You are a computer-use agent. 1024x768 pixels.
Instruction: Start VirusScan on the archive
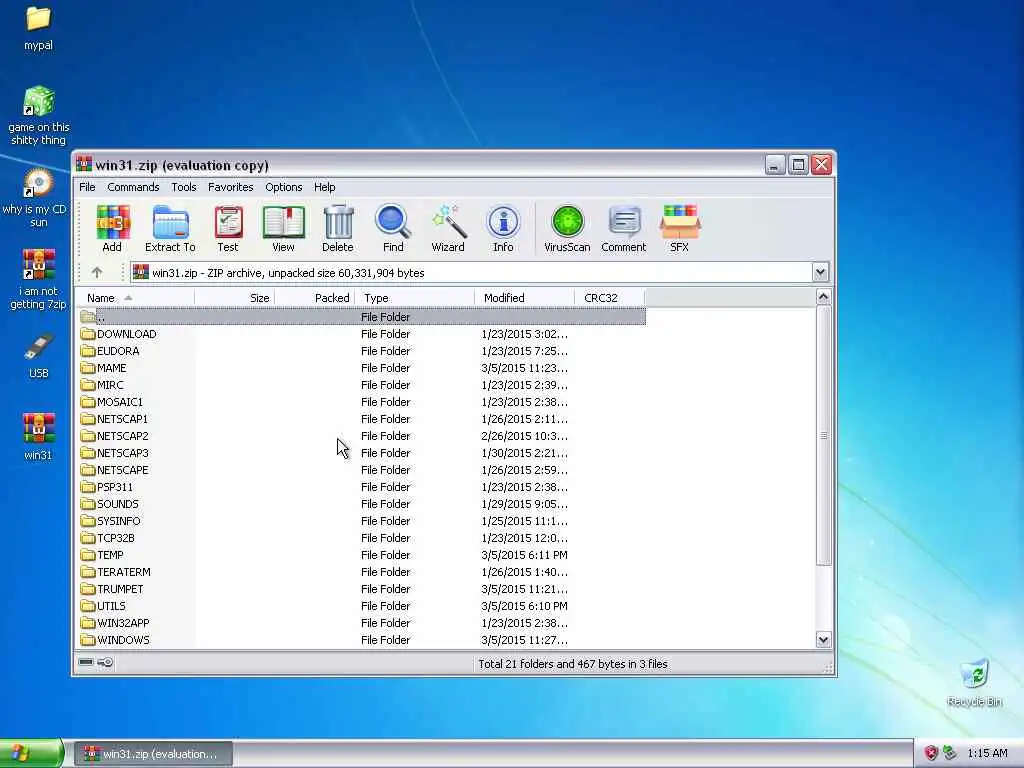(567, 228)
